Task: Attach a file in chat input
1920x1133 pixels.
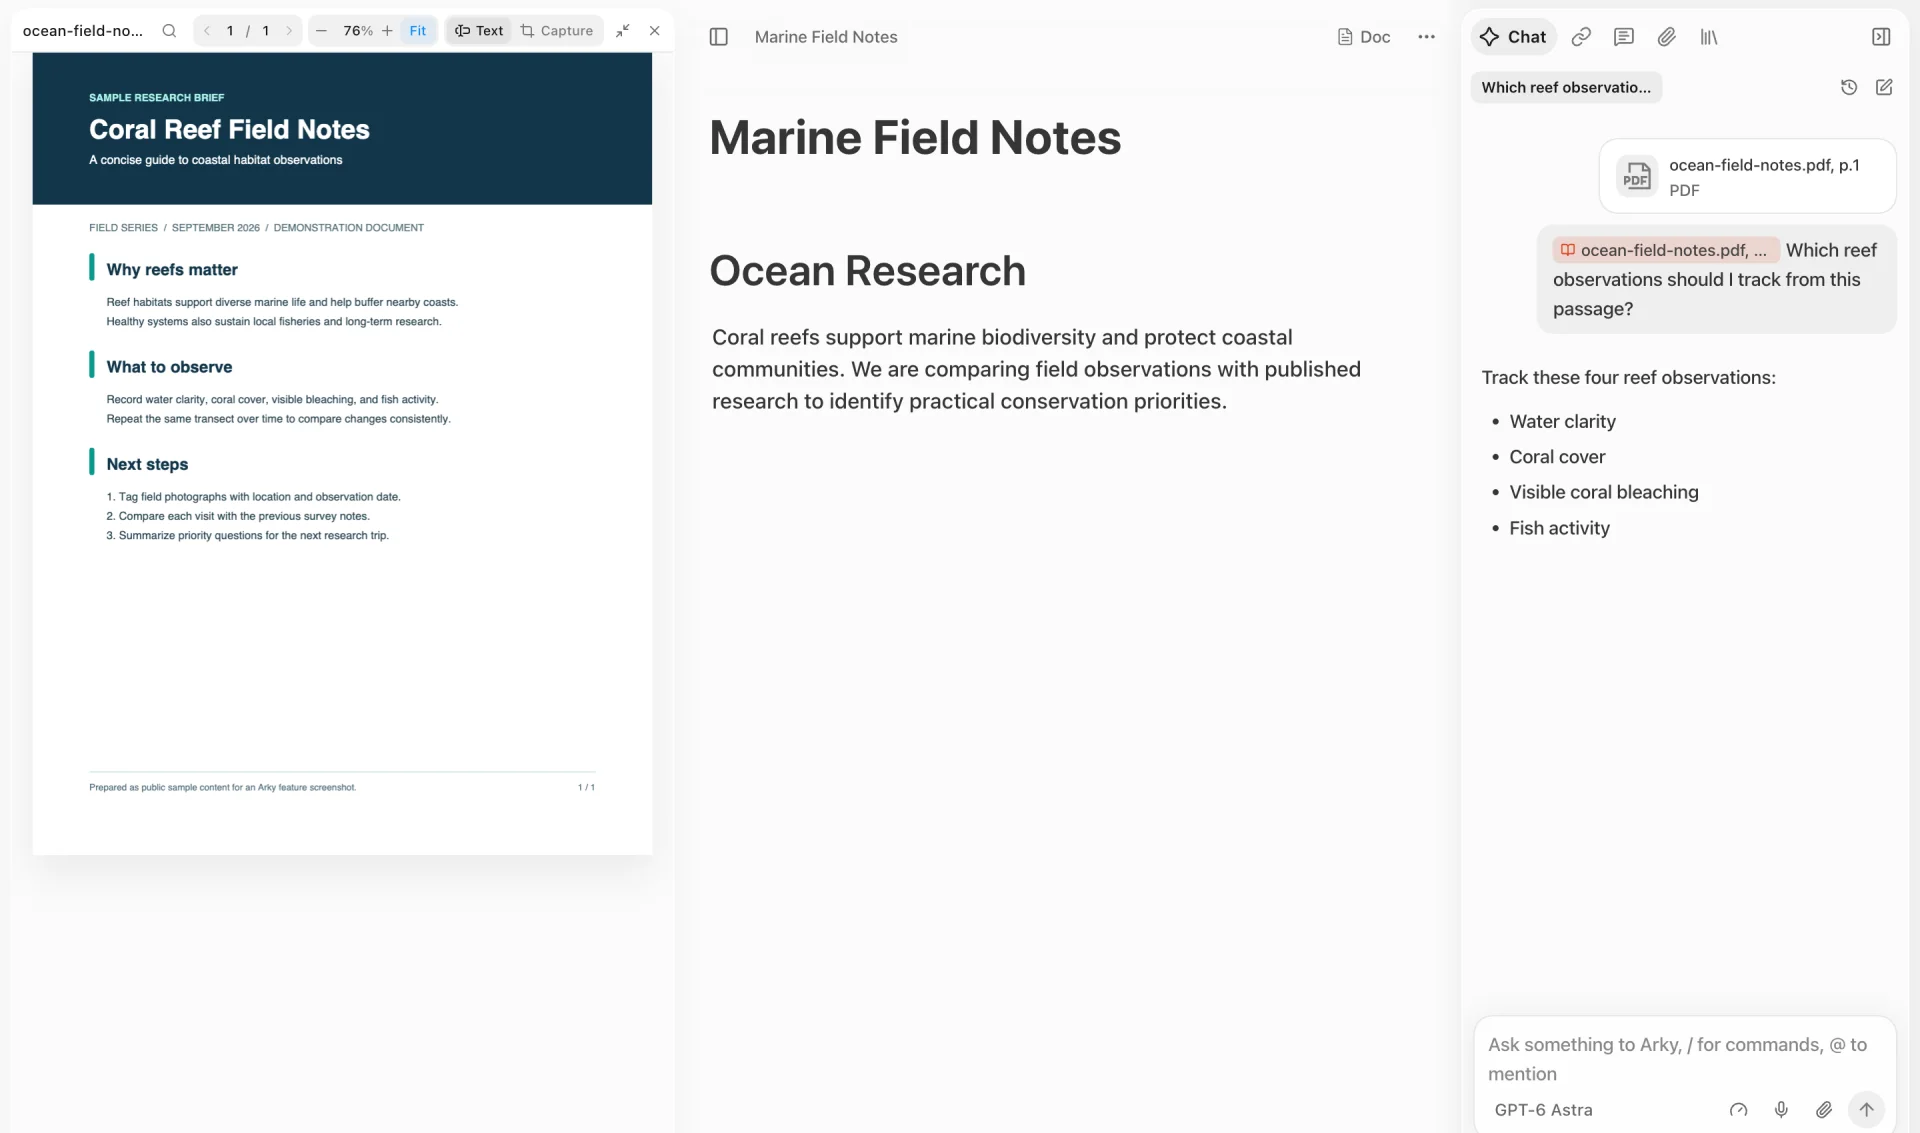Action: (x=1824, y=1110)
